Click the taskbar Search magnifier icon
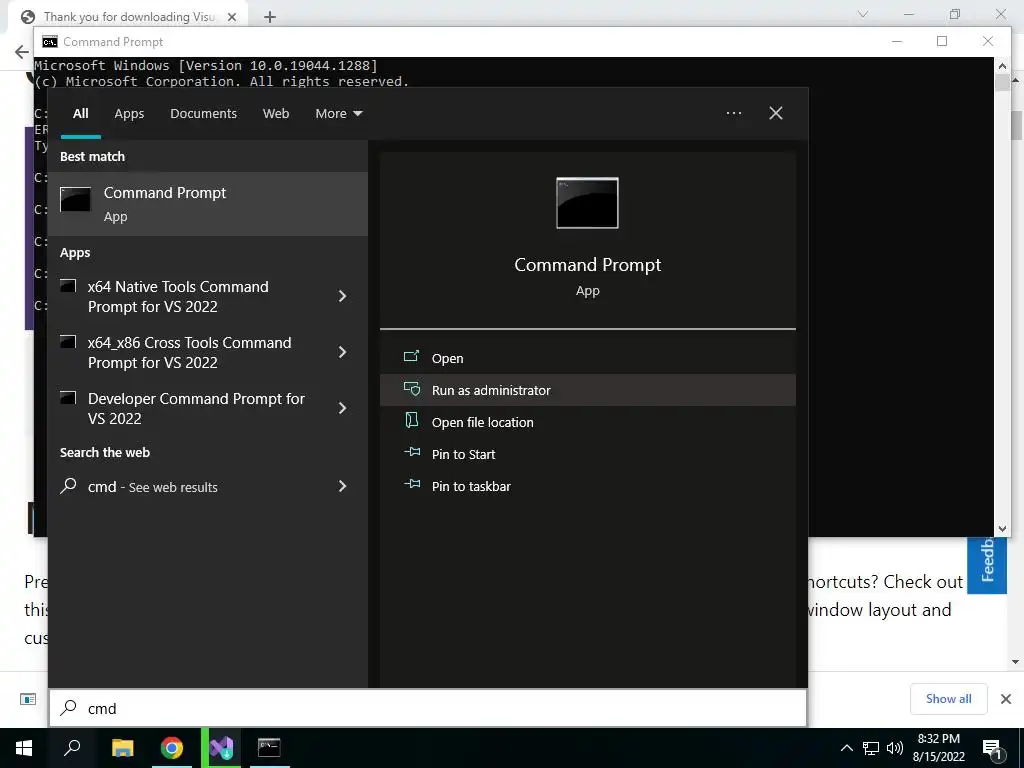This screenshot has height=768, width=1024. [x=72, y=748]
